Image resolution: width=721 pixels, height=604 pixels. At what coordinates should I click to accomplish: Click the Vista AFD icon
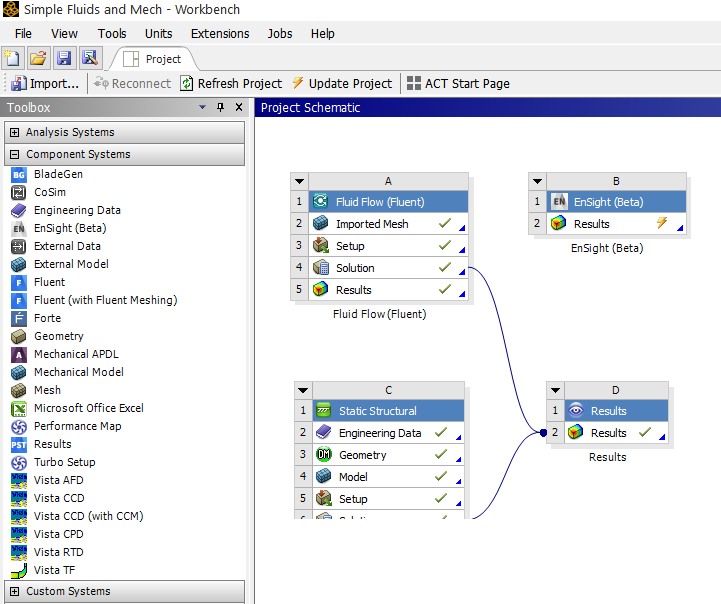coord(19,480)
